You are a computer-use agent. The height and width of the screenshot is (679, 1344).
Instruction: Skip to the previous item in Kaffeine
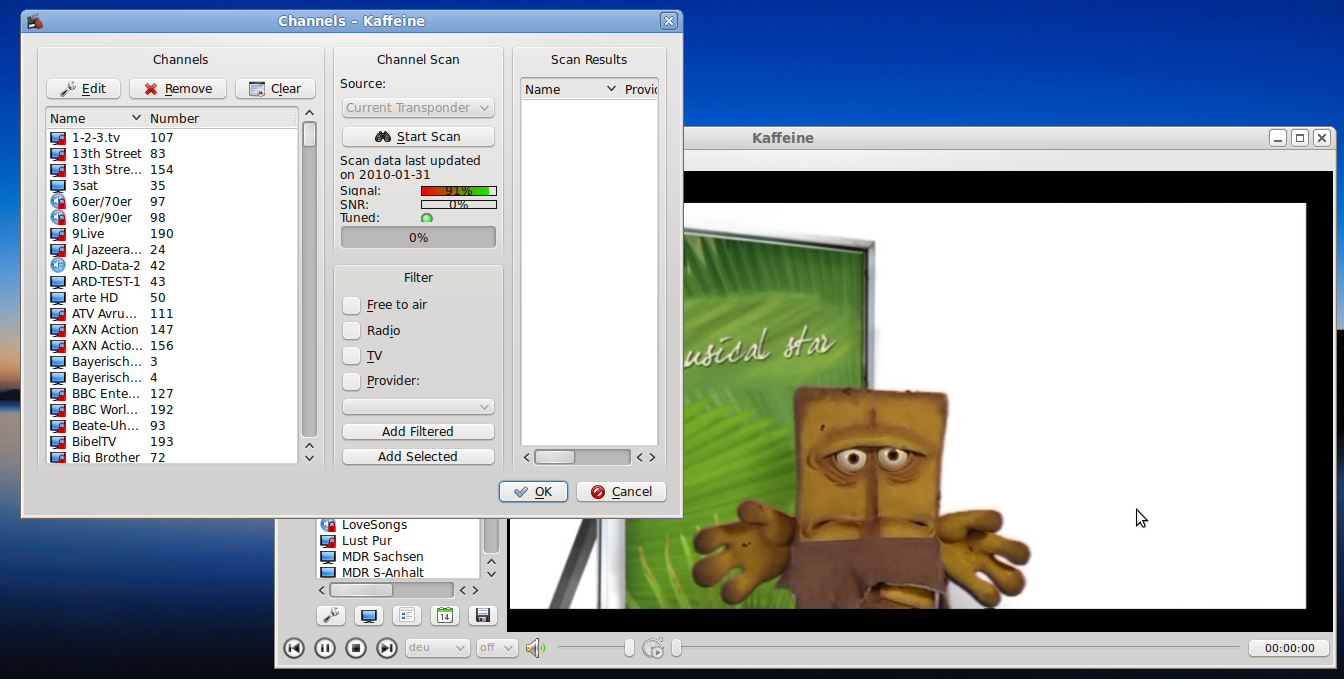(294, 648)
